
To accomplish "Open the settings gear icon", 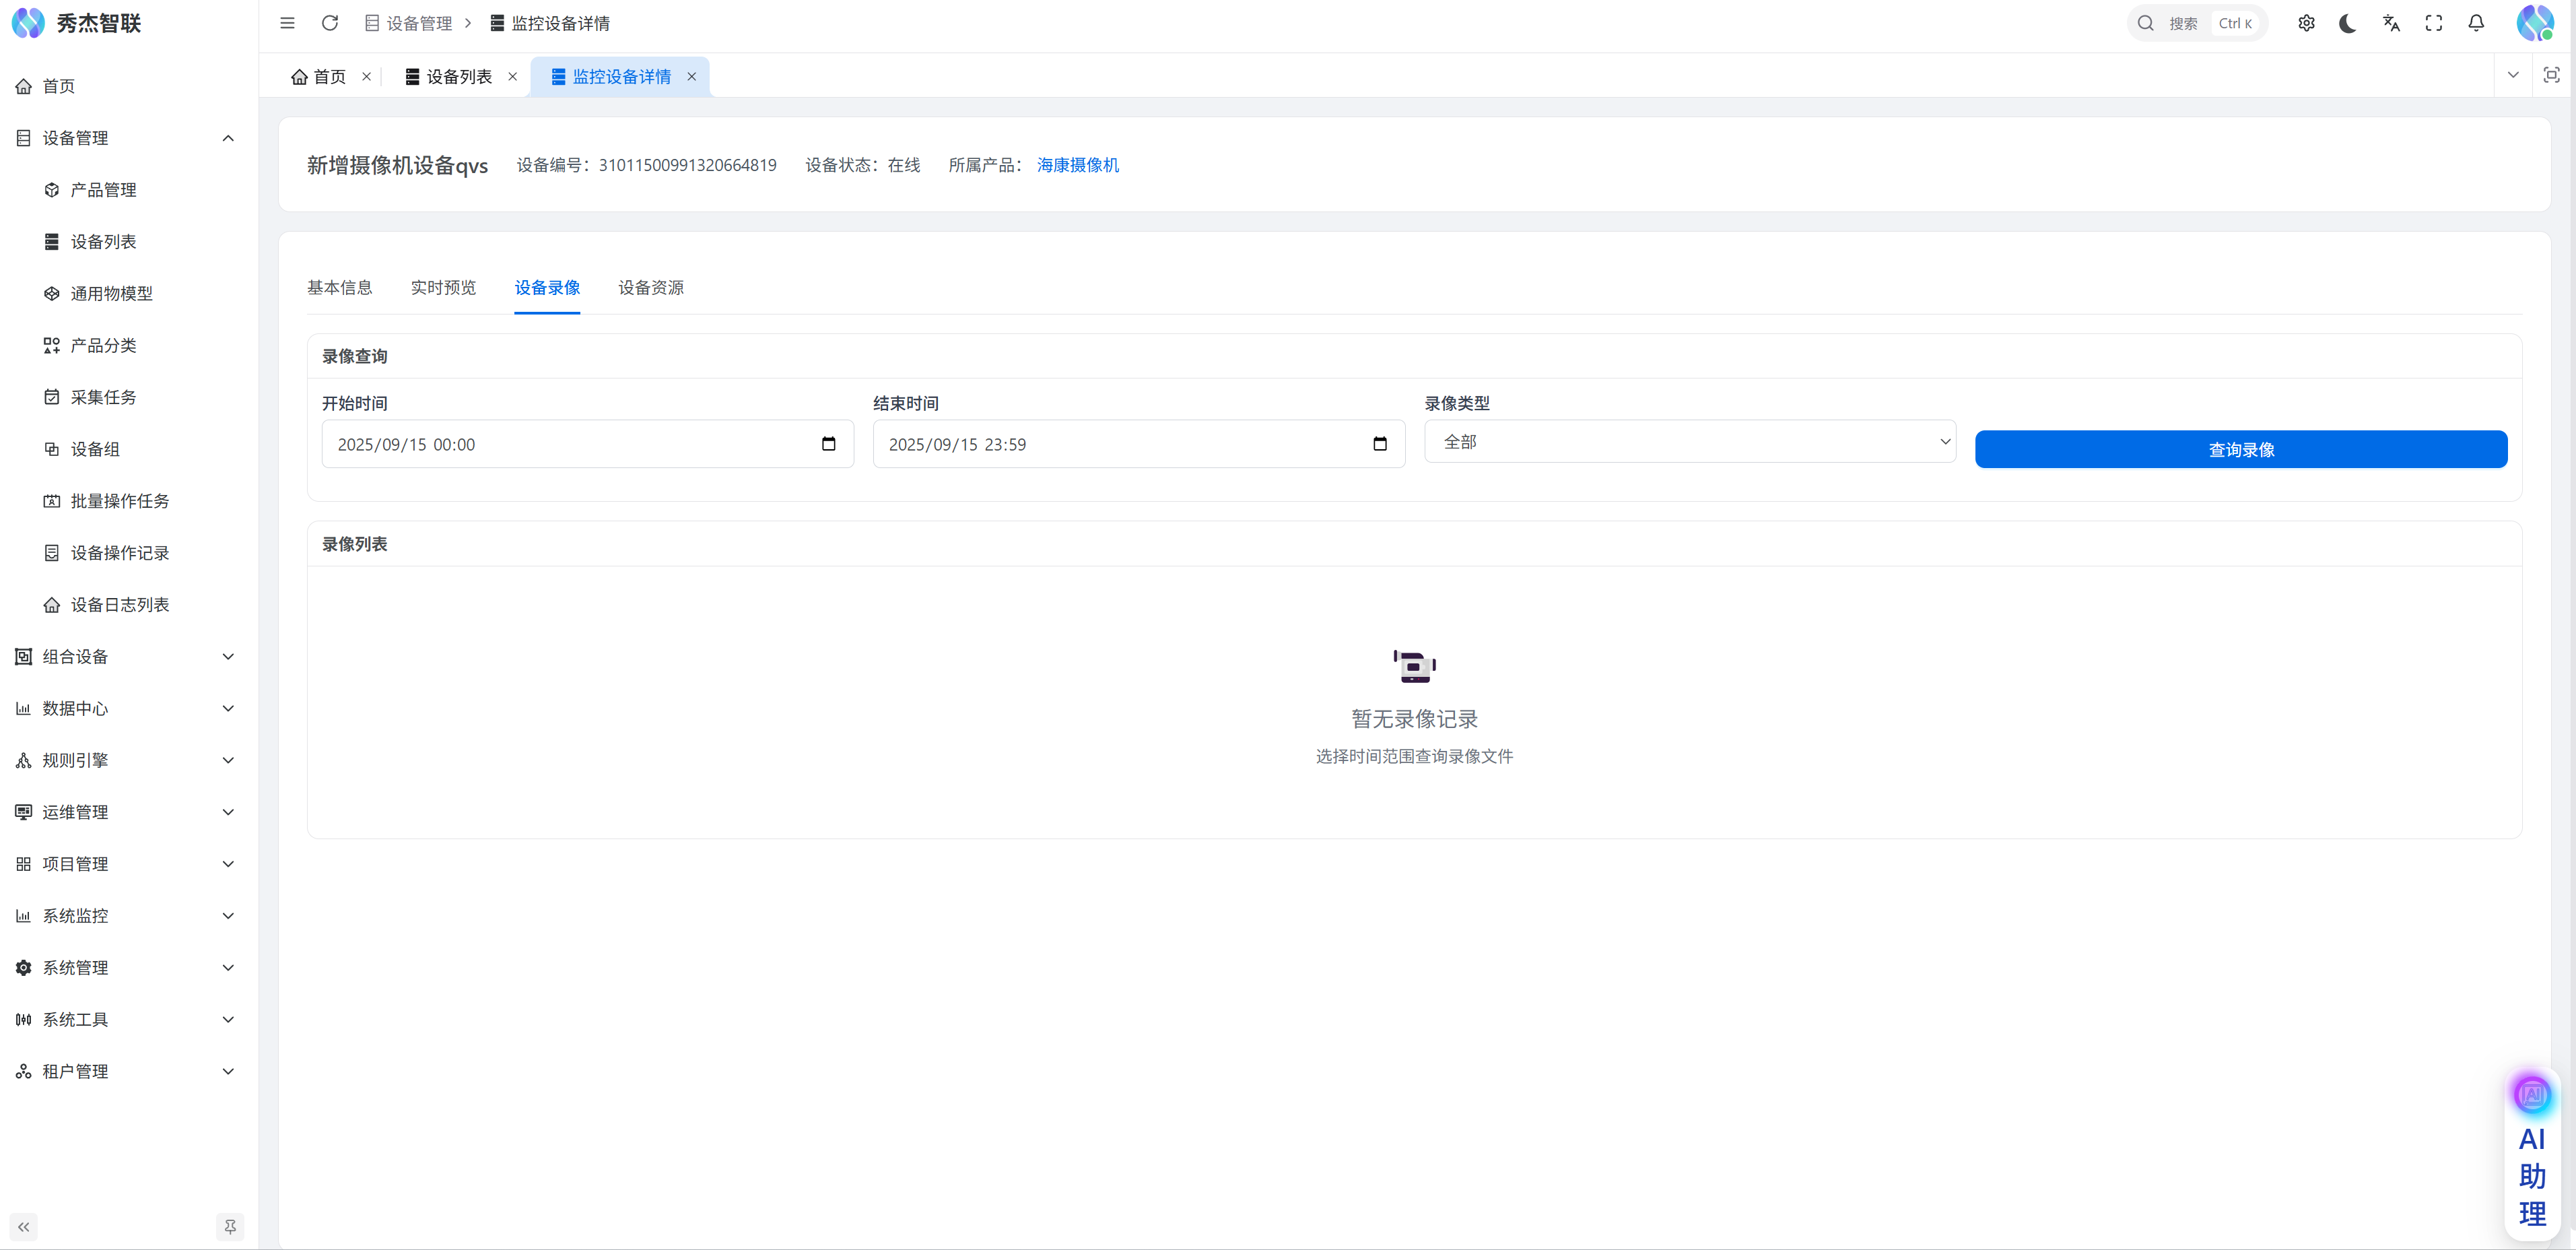I will pyautogui.click(x=2306, y=23).
